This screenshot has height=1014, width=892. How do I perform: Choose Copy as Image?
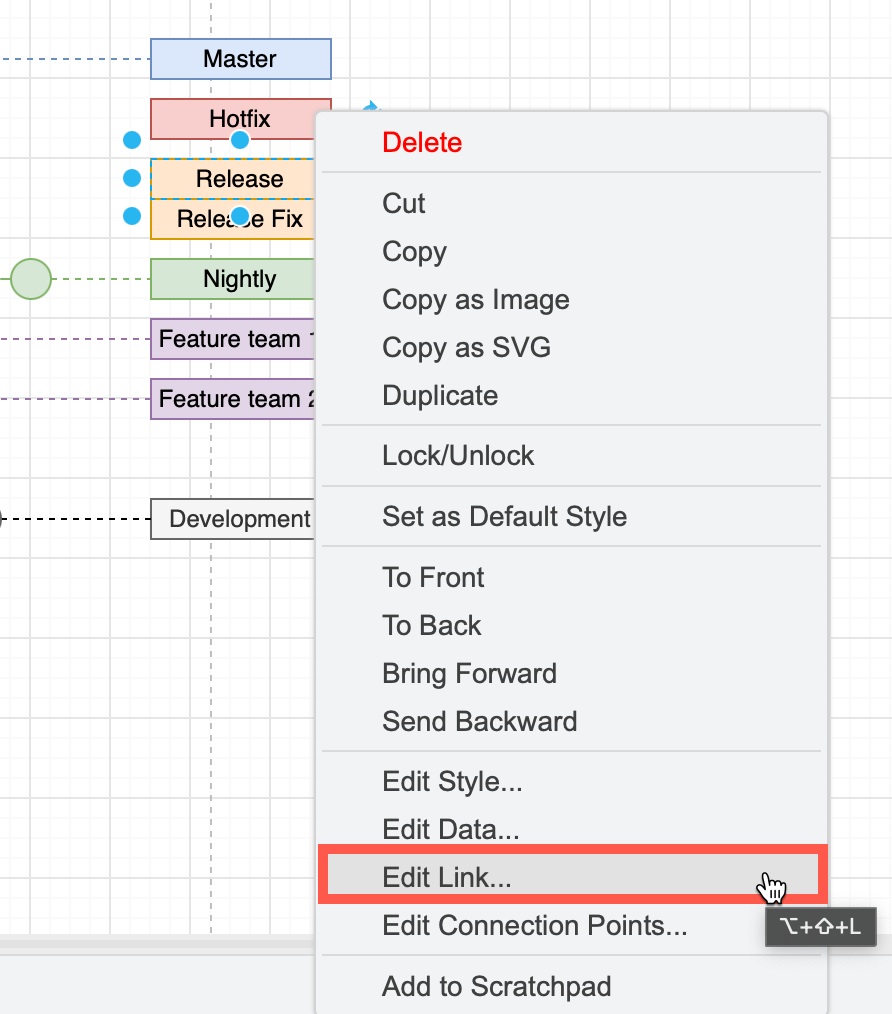pyautogui.click(x=571, y=299)
